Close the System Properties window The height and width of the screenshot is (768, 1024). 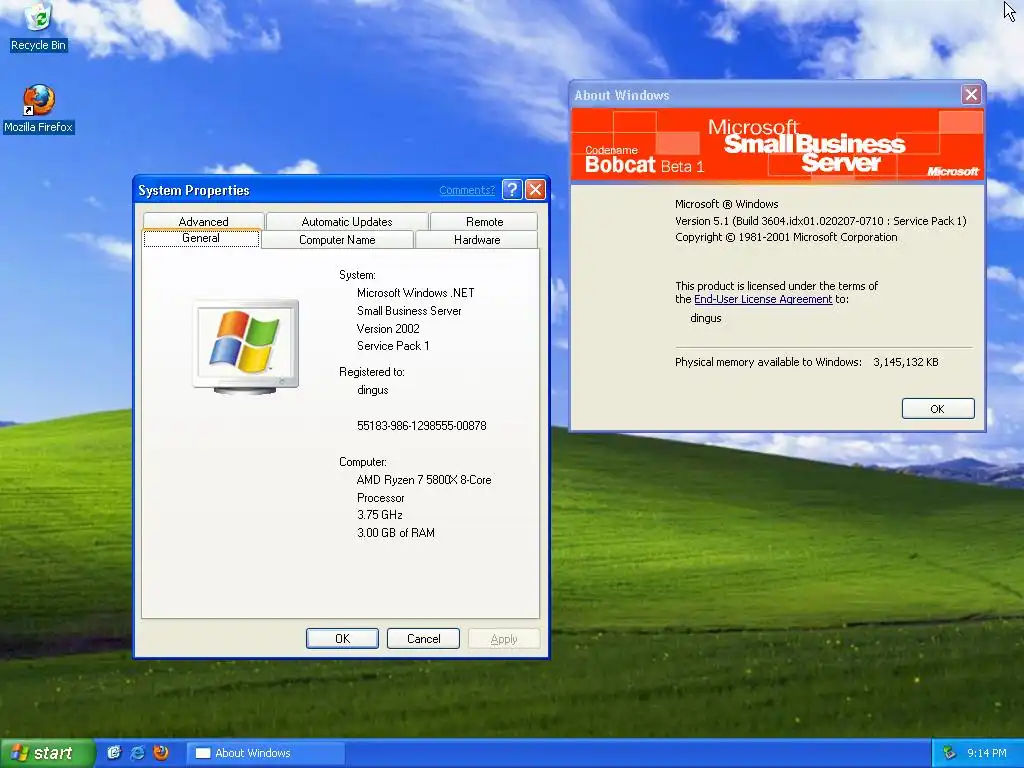point(536,190)
